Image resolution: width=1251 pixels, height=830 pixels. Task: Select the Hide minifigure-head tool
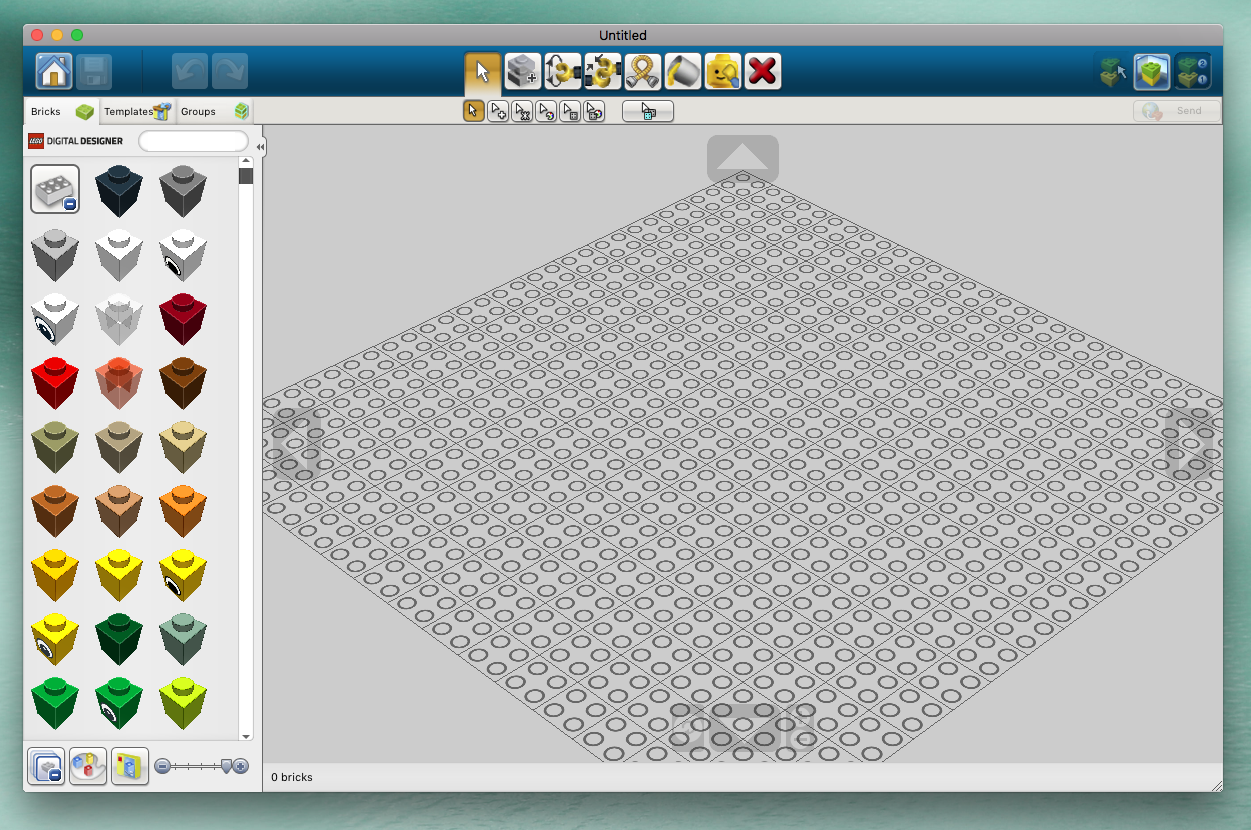pos(723,71)
